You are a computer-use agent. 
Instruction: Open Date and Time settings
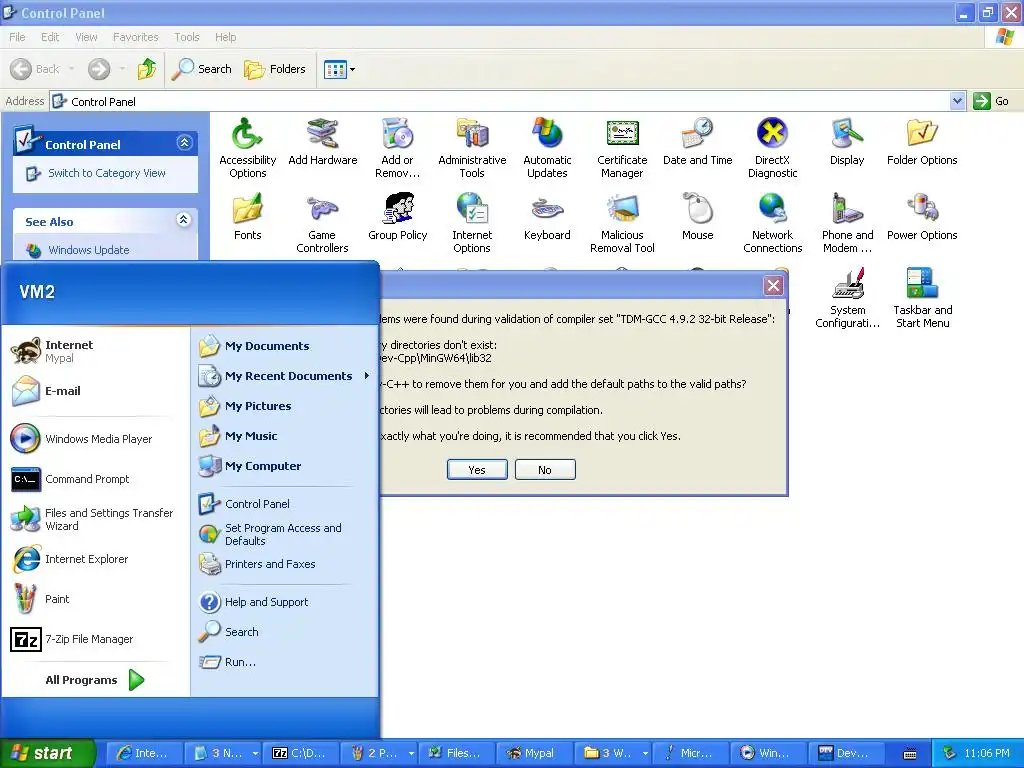coord(697,142)
